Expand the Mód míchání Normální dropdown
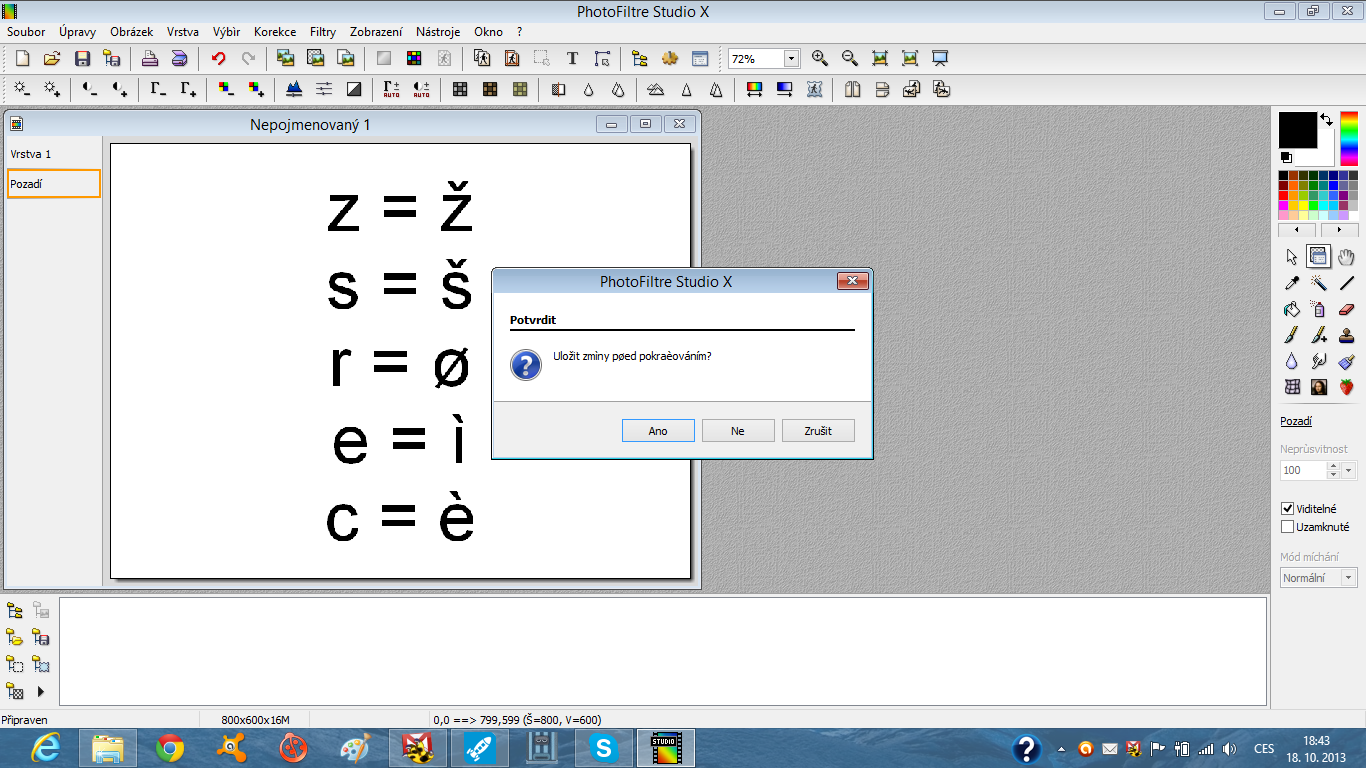The height and width of the screenshot is (768, 1366). (1348, 578)
